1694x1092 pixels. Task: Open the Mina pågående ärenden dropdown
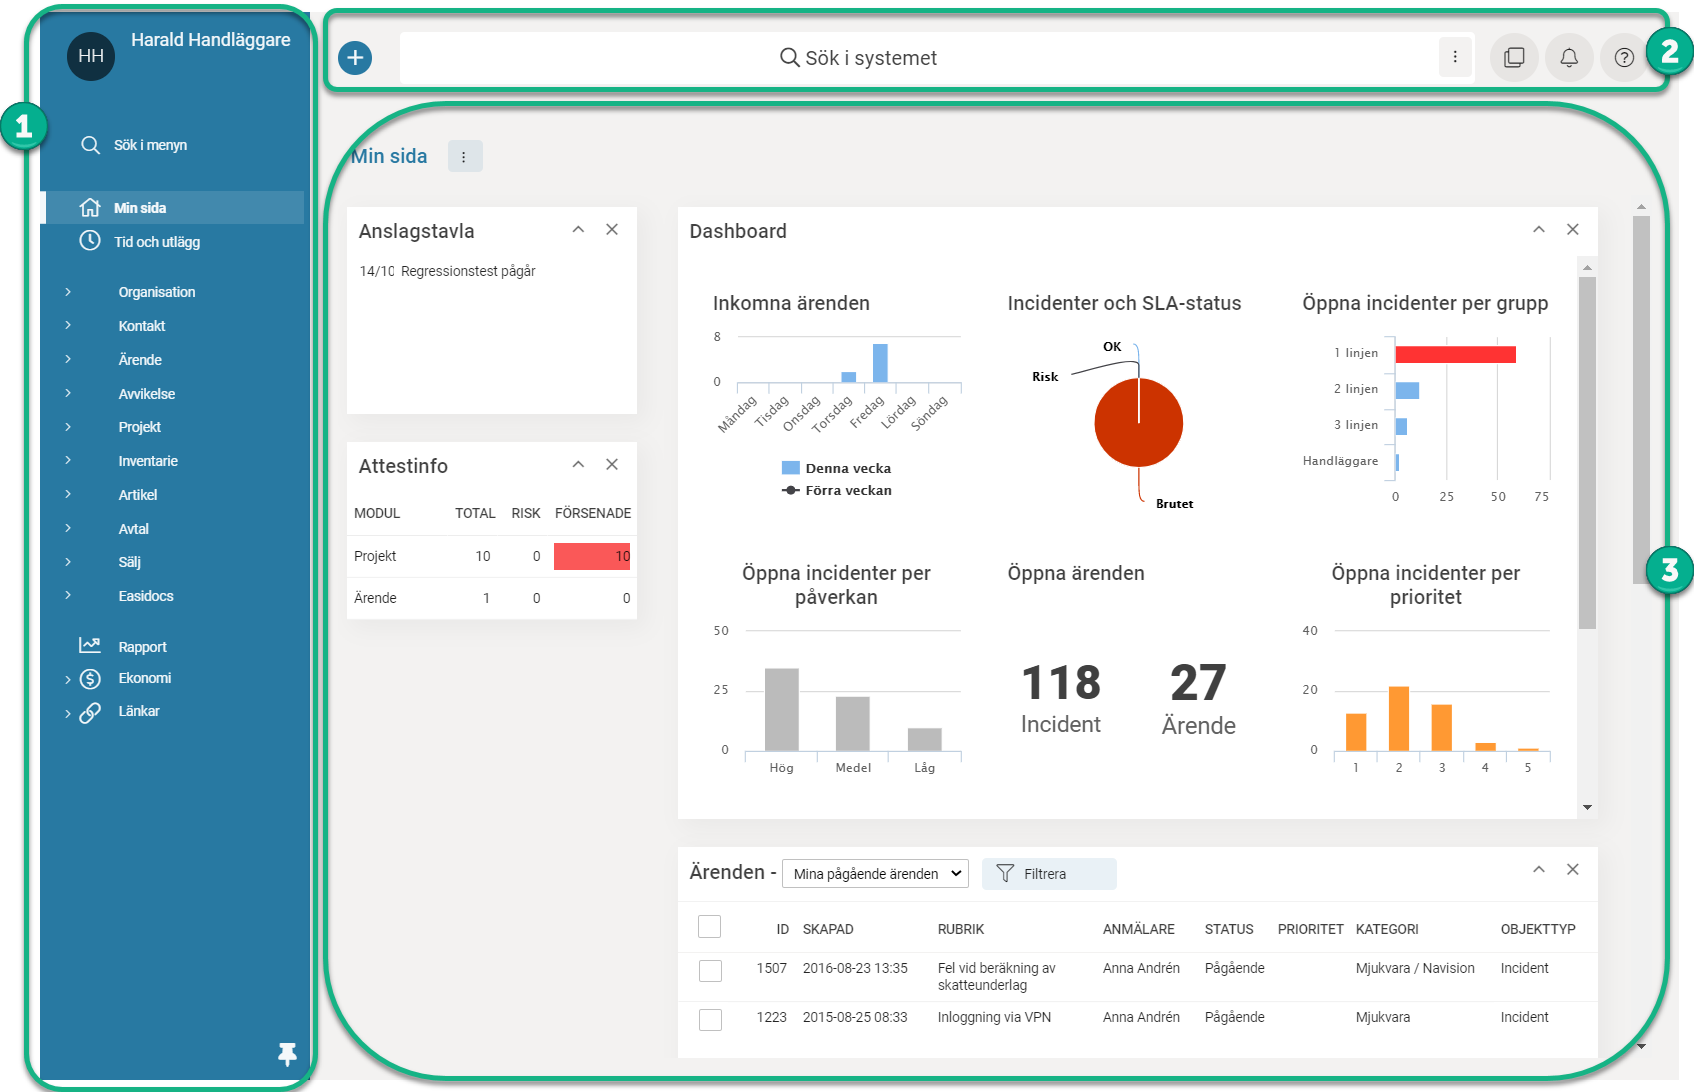(875, 874)
